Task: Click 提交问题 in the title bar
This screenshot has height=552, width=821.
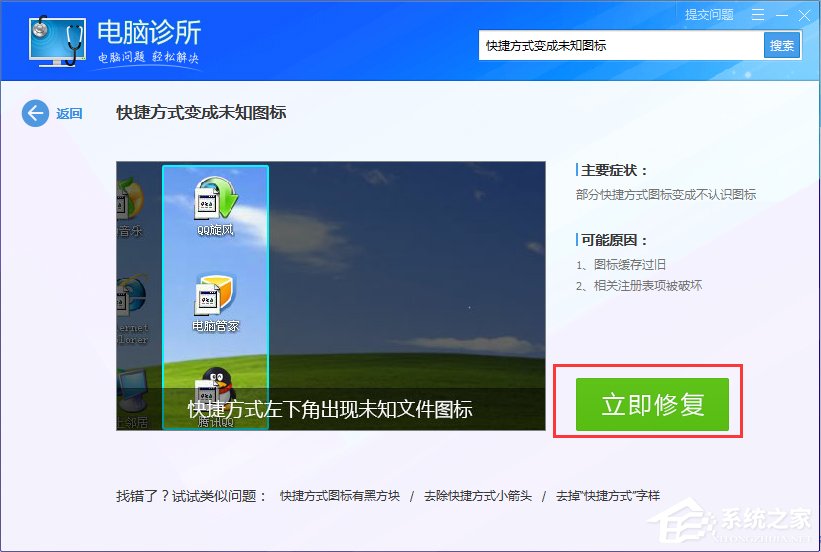Action: (709, 15)
